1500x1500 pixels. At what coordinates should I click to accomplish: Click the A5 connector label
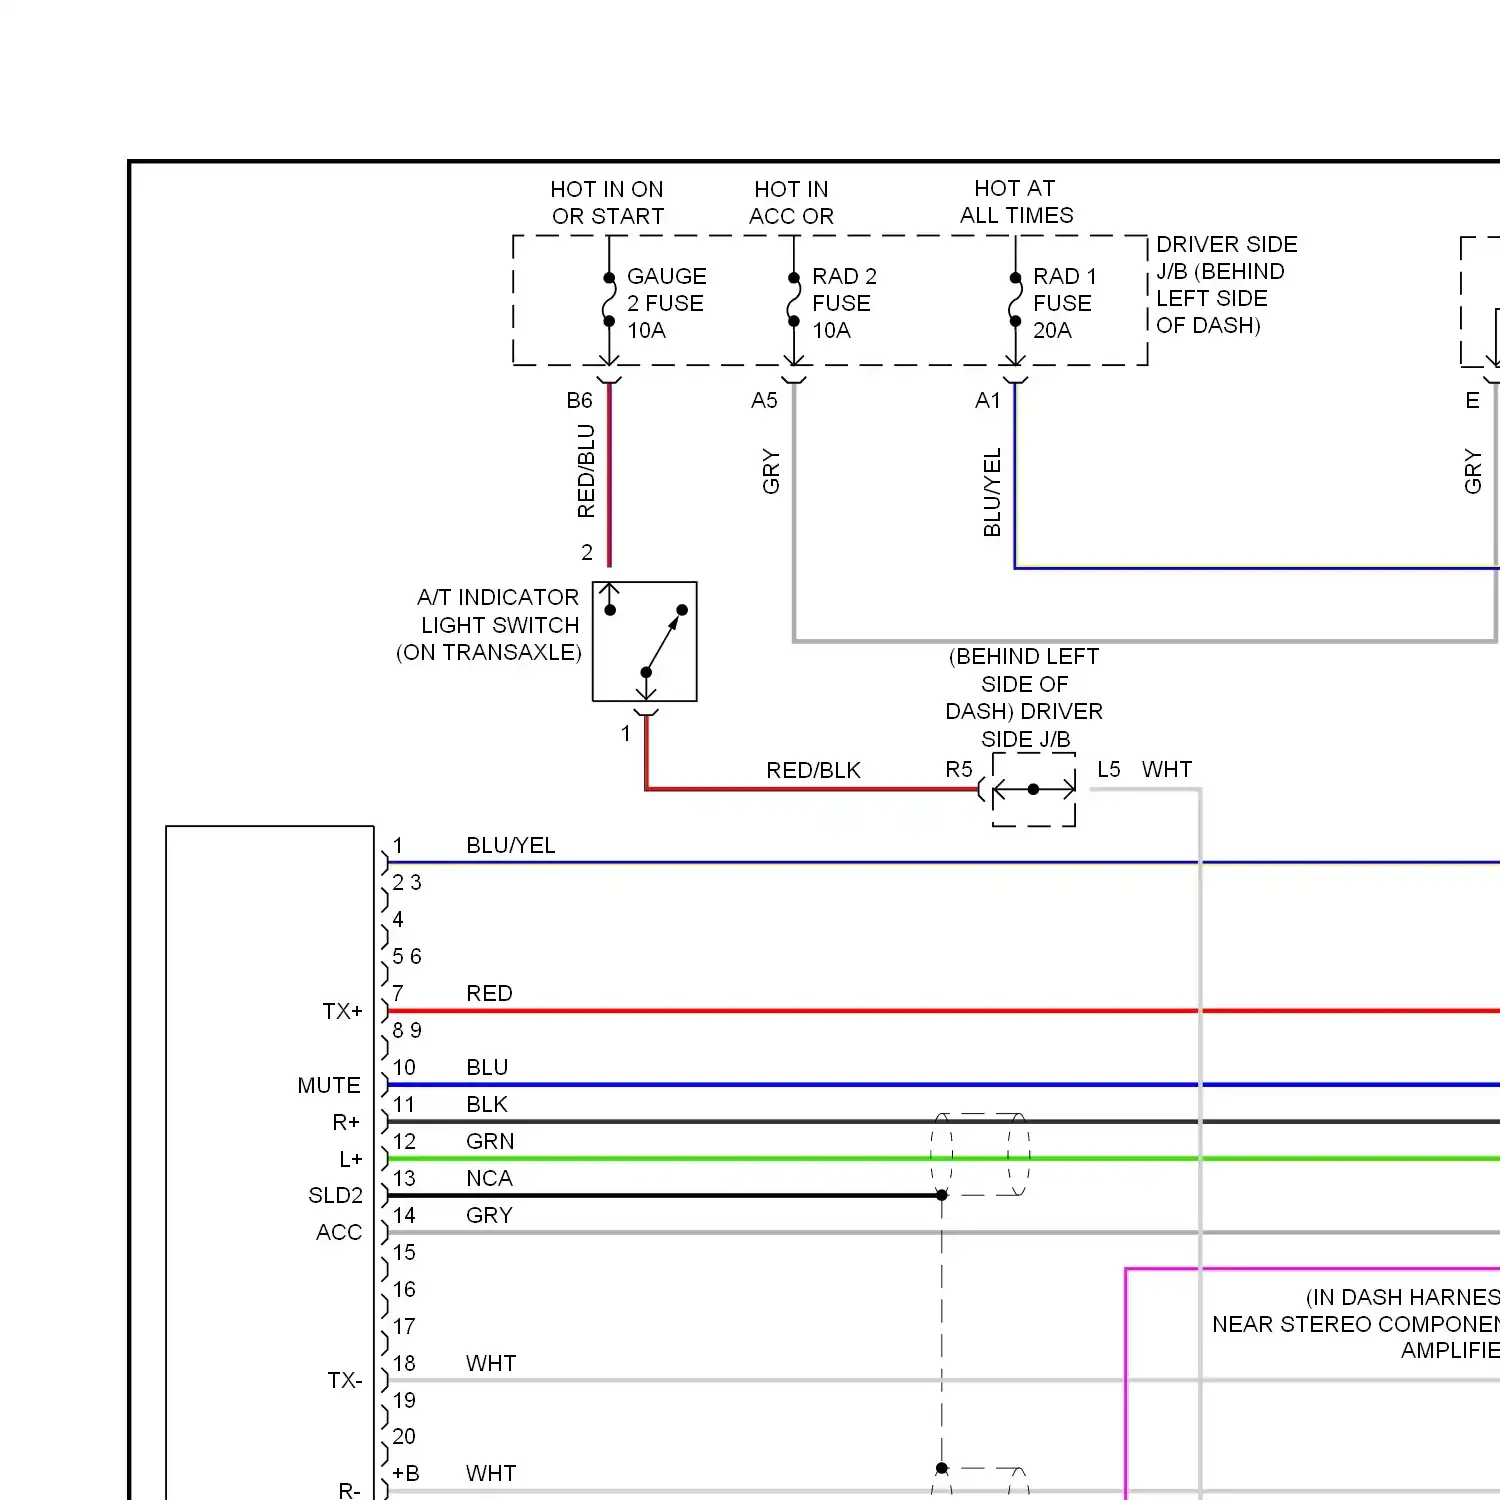pyautogui.click(x=764, y=400)
